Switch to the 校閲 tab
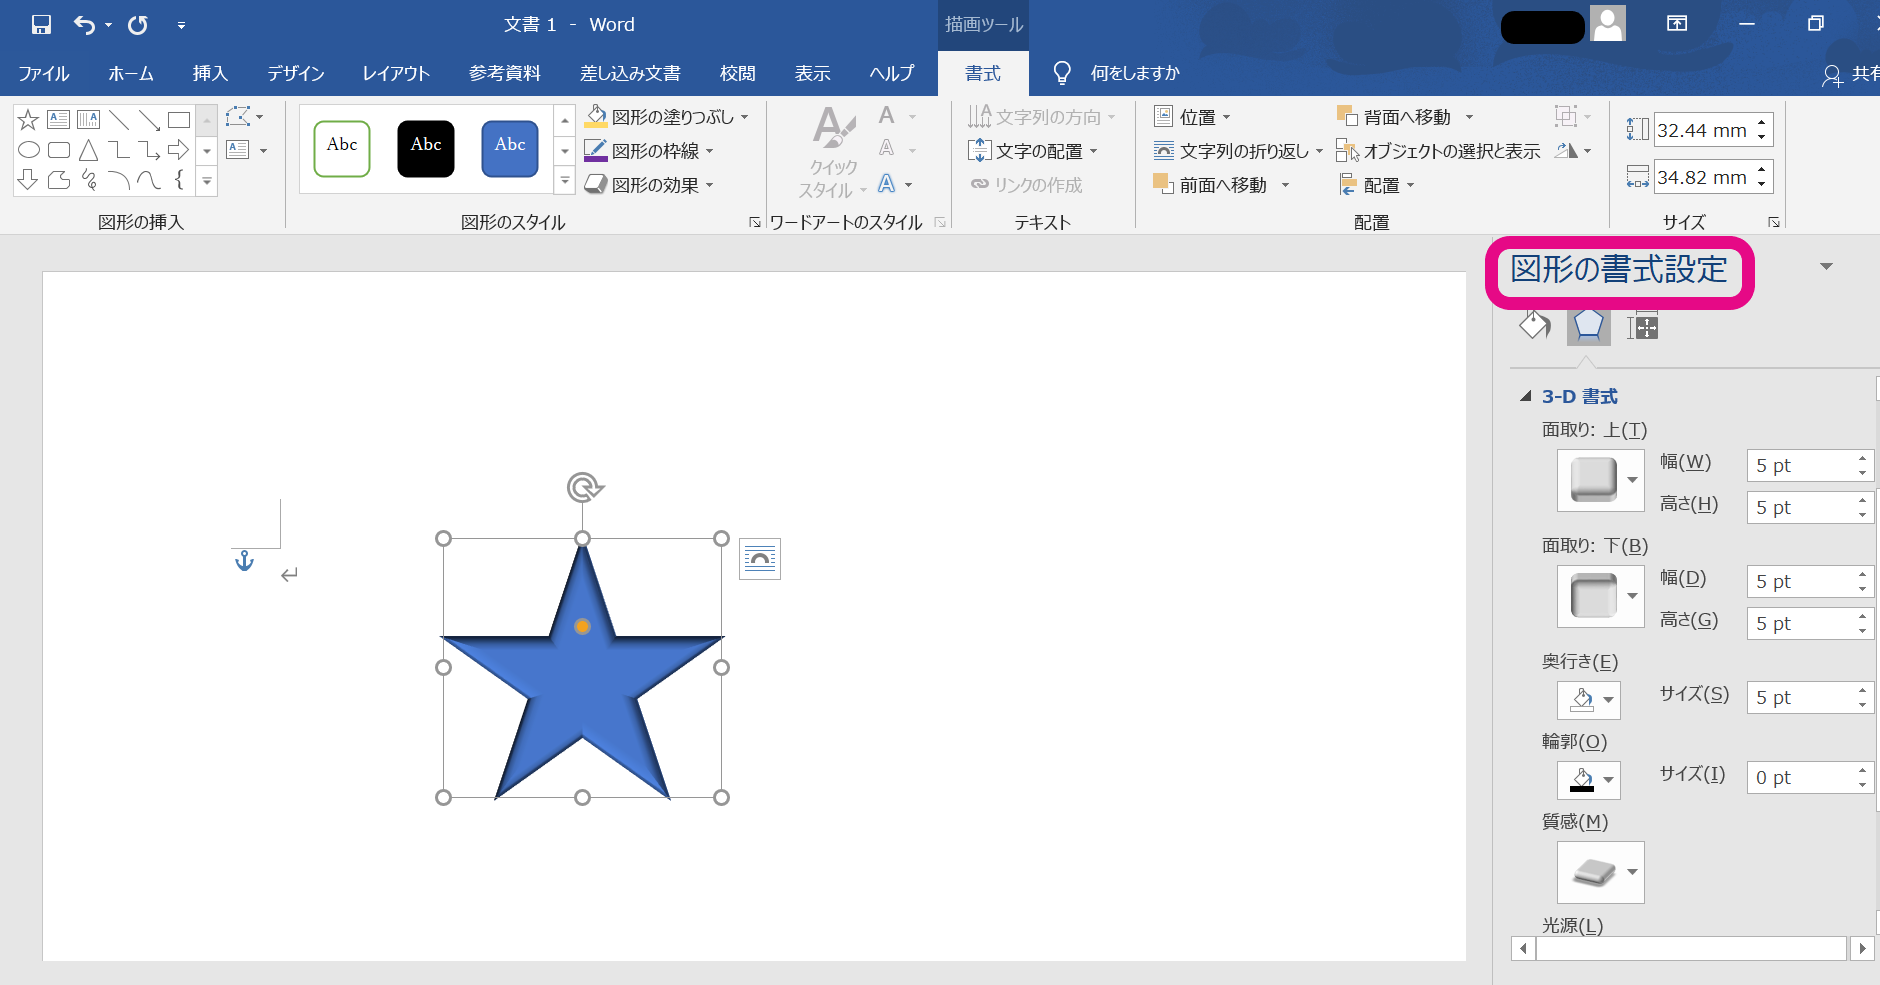 (x=738, y=73)
